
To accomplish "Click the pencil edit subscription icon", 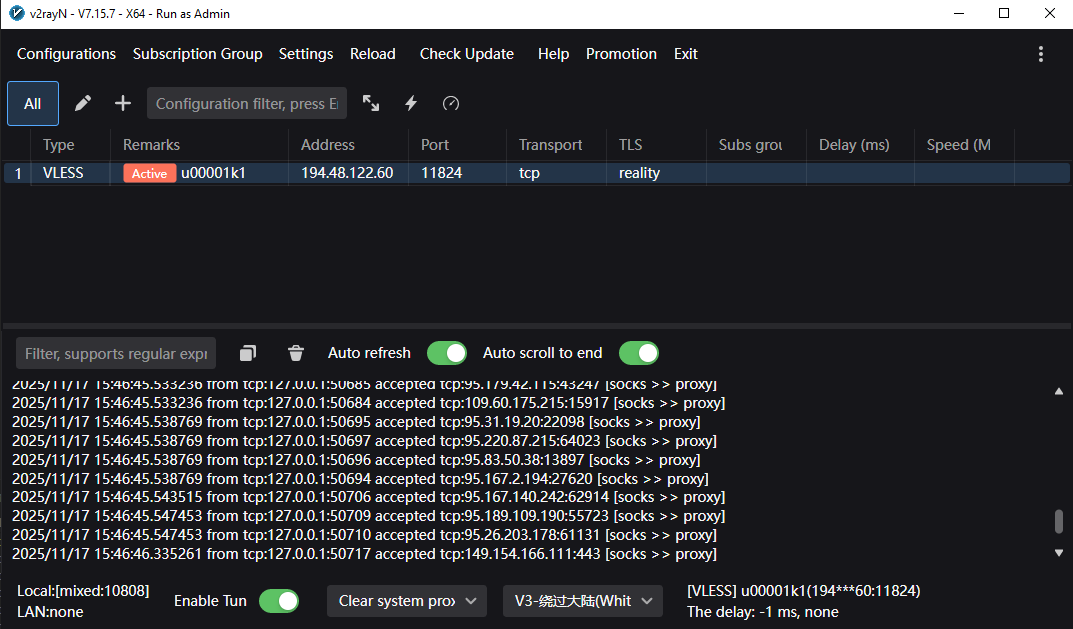I will [x=83, y=103].
